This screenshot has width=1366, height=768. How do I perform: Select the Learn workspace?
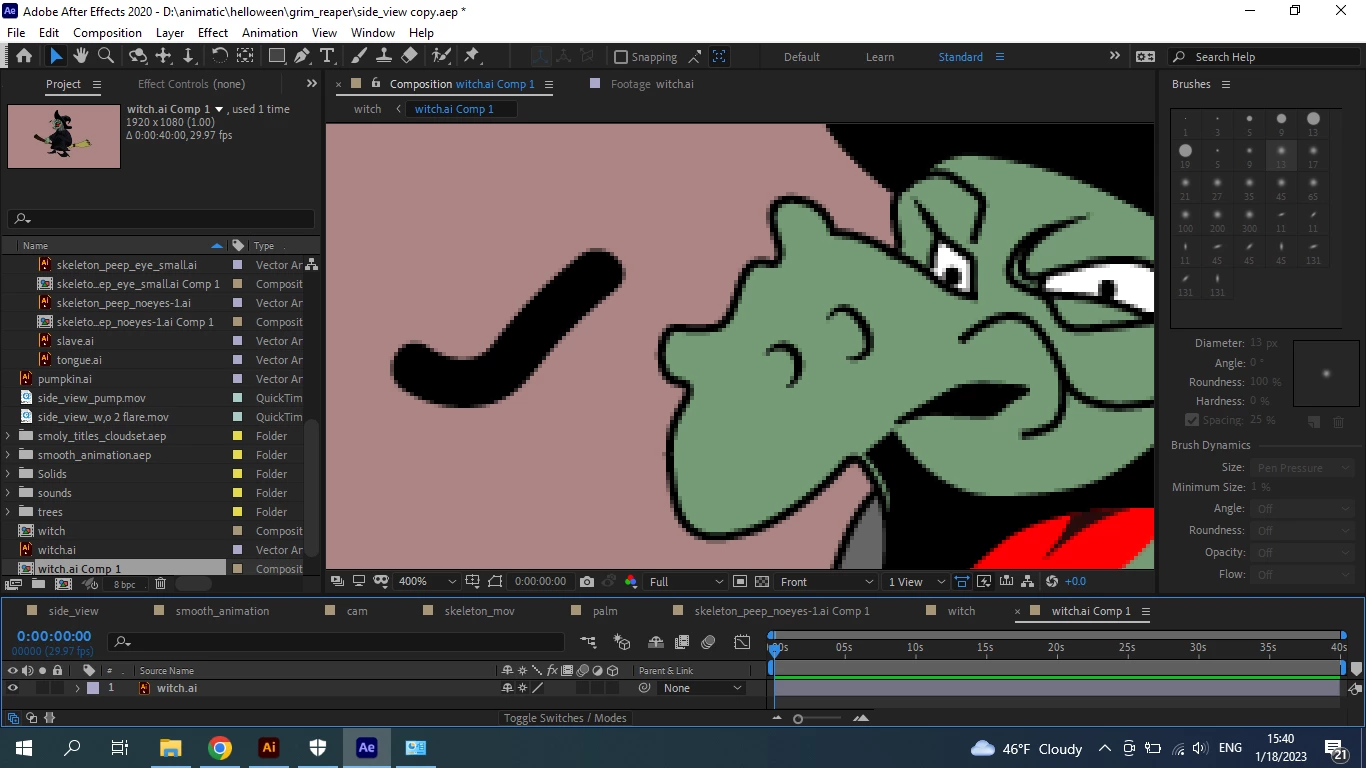pyautogui.click(x=880, y=57)
